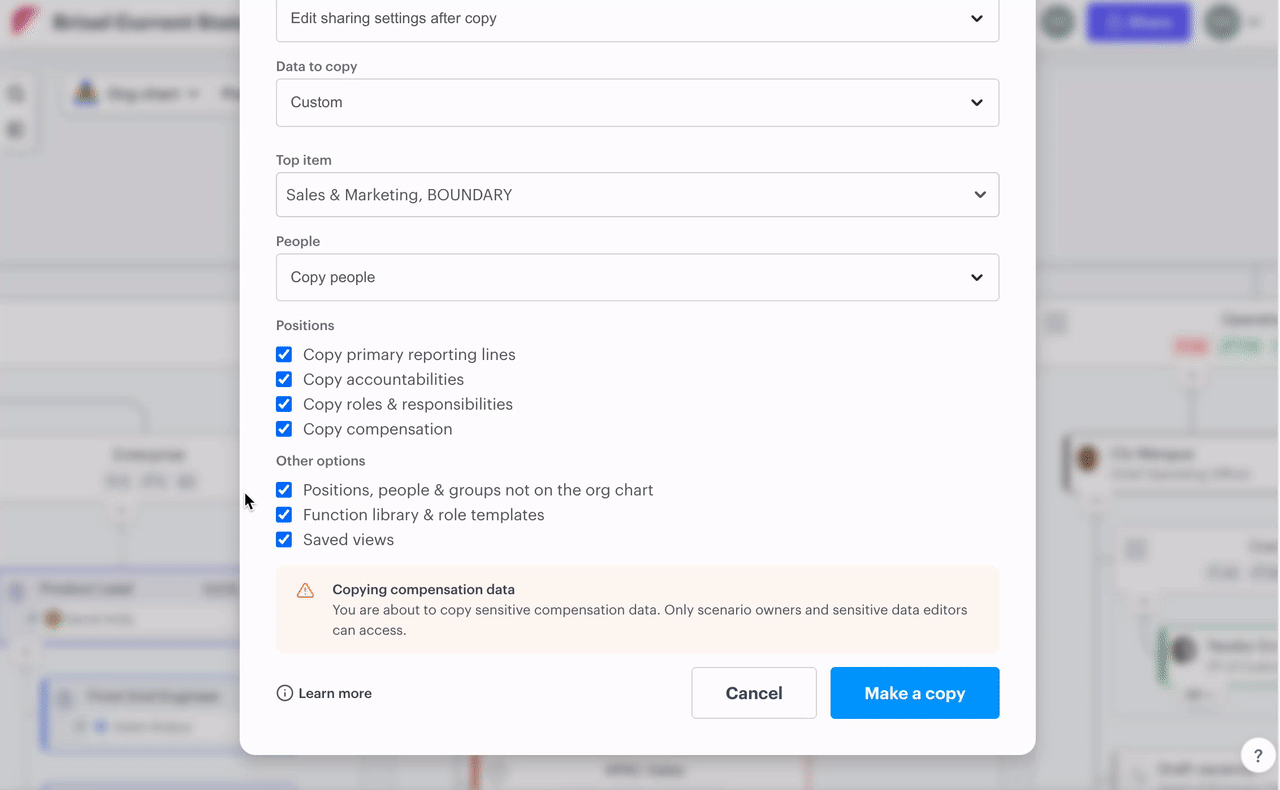Click the warning triangle icon
This screenshot has height=790, width=1280.
click(306, 591)
